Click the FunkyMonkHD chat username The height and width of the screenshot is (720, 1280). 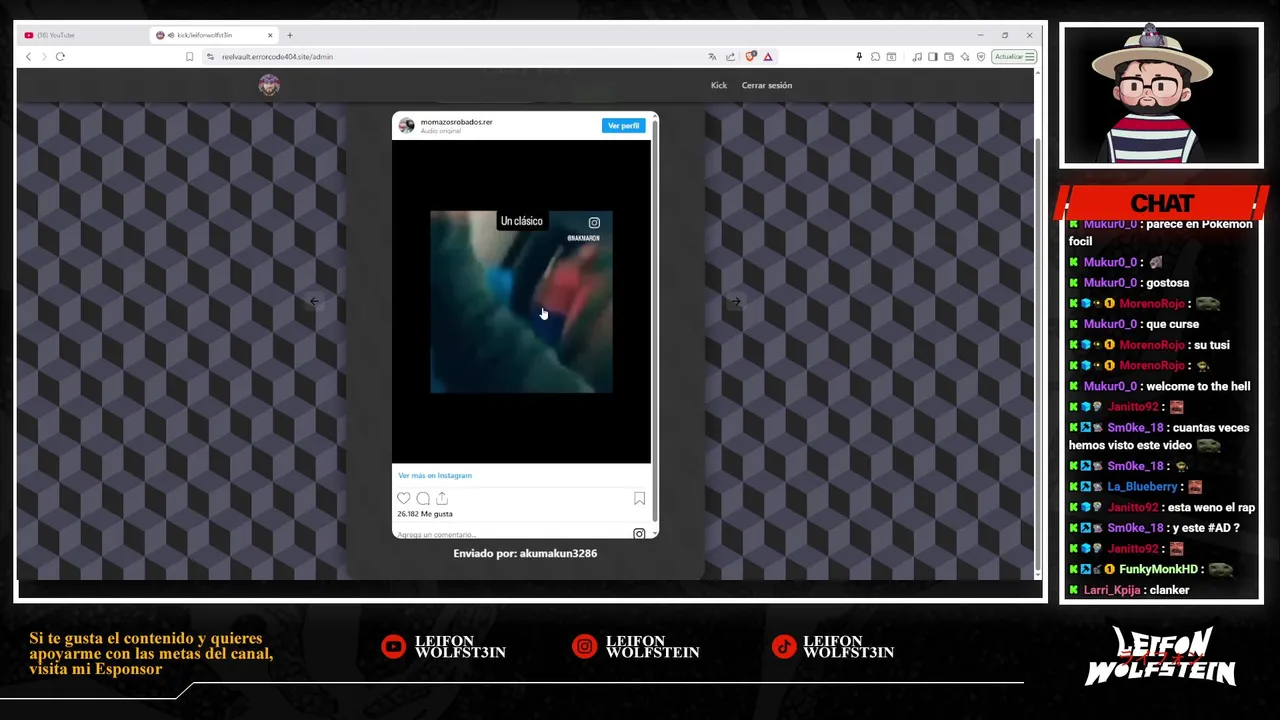(1158, 569)
